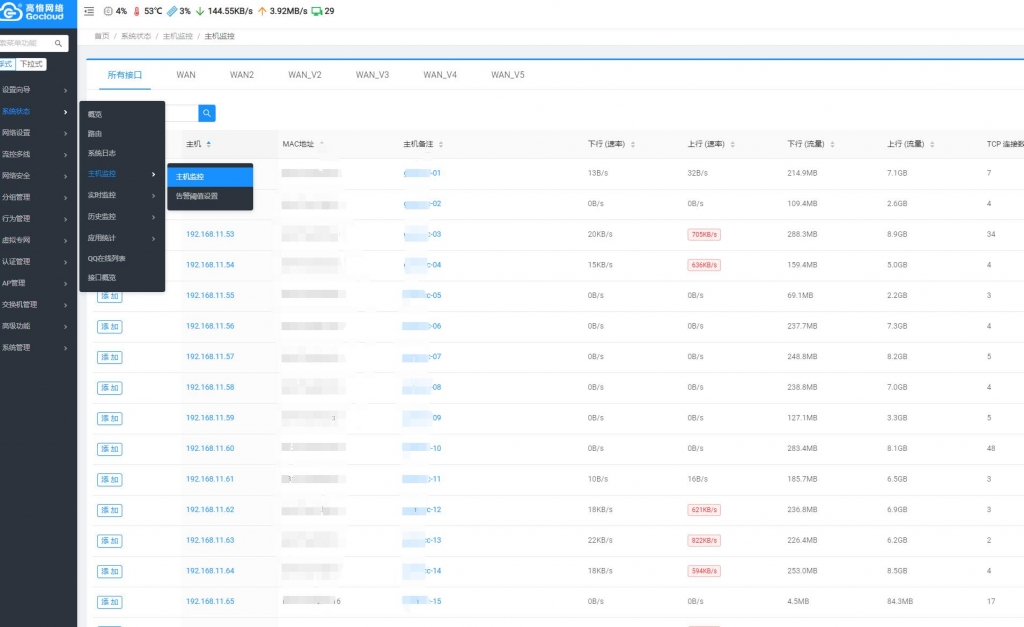Click the CPU usage icon in top bar
This screenshot has width=1024, height=627.
108,11
